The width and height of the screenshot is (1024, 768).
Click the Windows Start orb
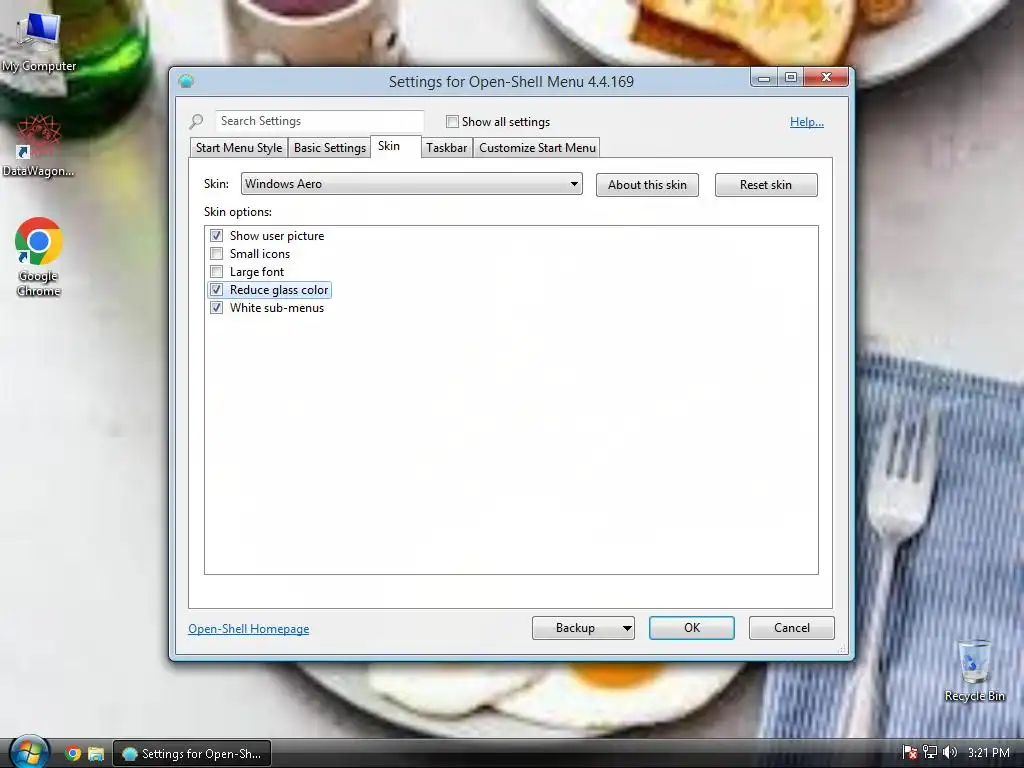(29, 753)
